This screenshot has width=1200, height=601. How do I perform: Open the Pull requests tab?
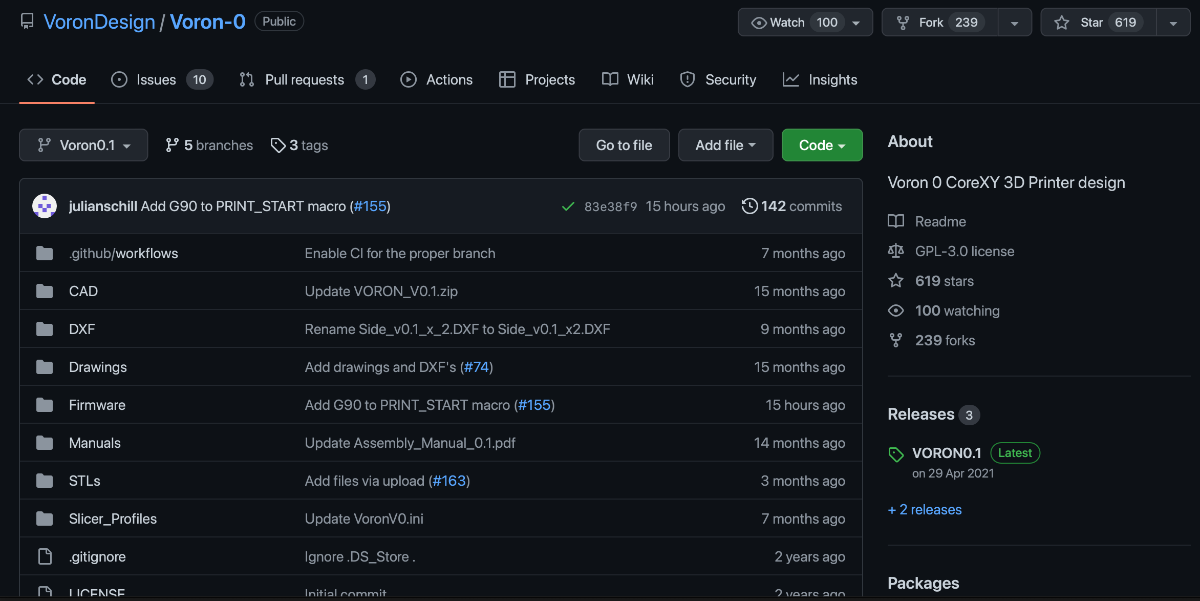(x=307, y=80)
